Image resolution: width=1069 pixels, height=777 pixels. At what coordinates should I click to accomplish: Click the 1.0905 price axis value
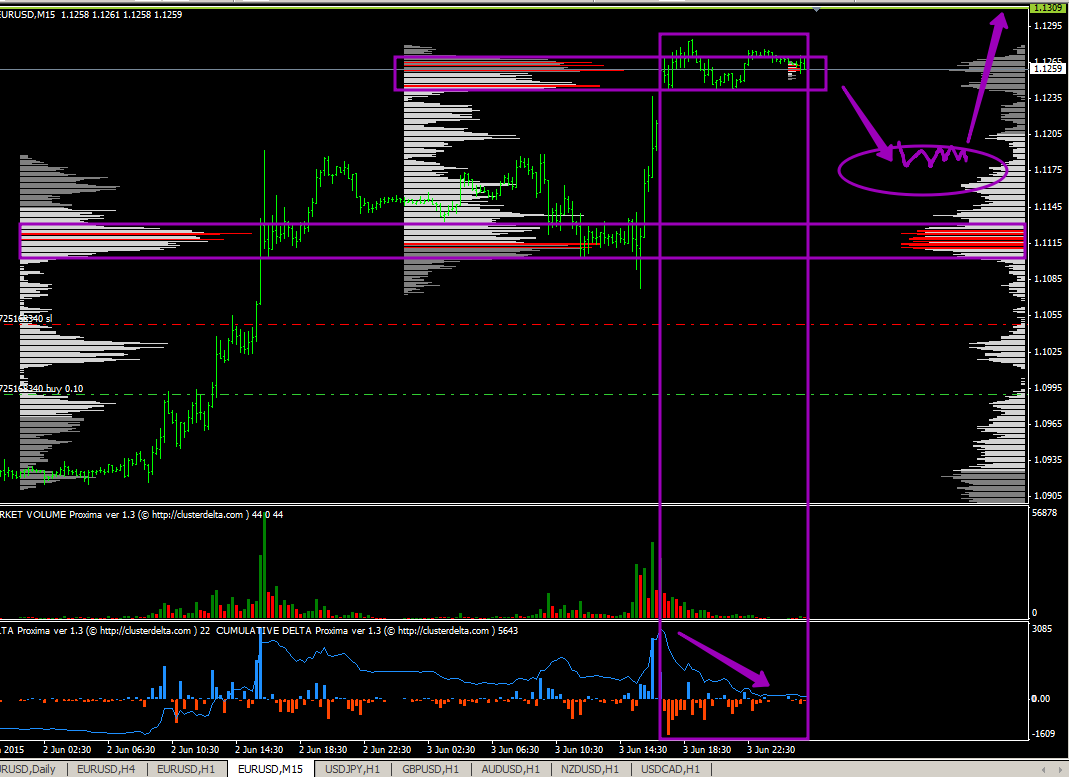pyautogui.click(x=1048, y=496)
